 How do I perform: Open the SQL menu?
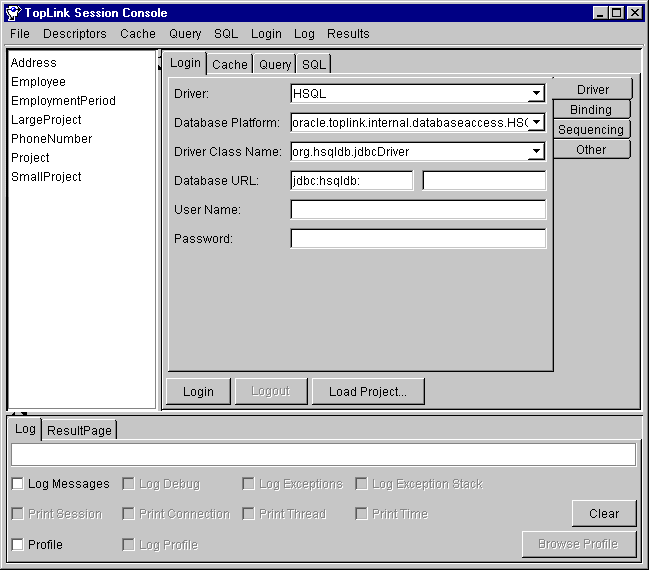tap(226, 34)
